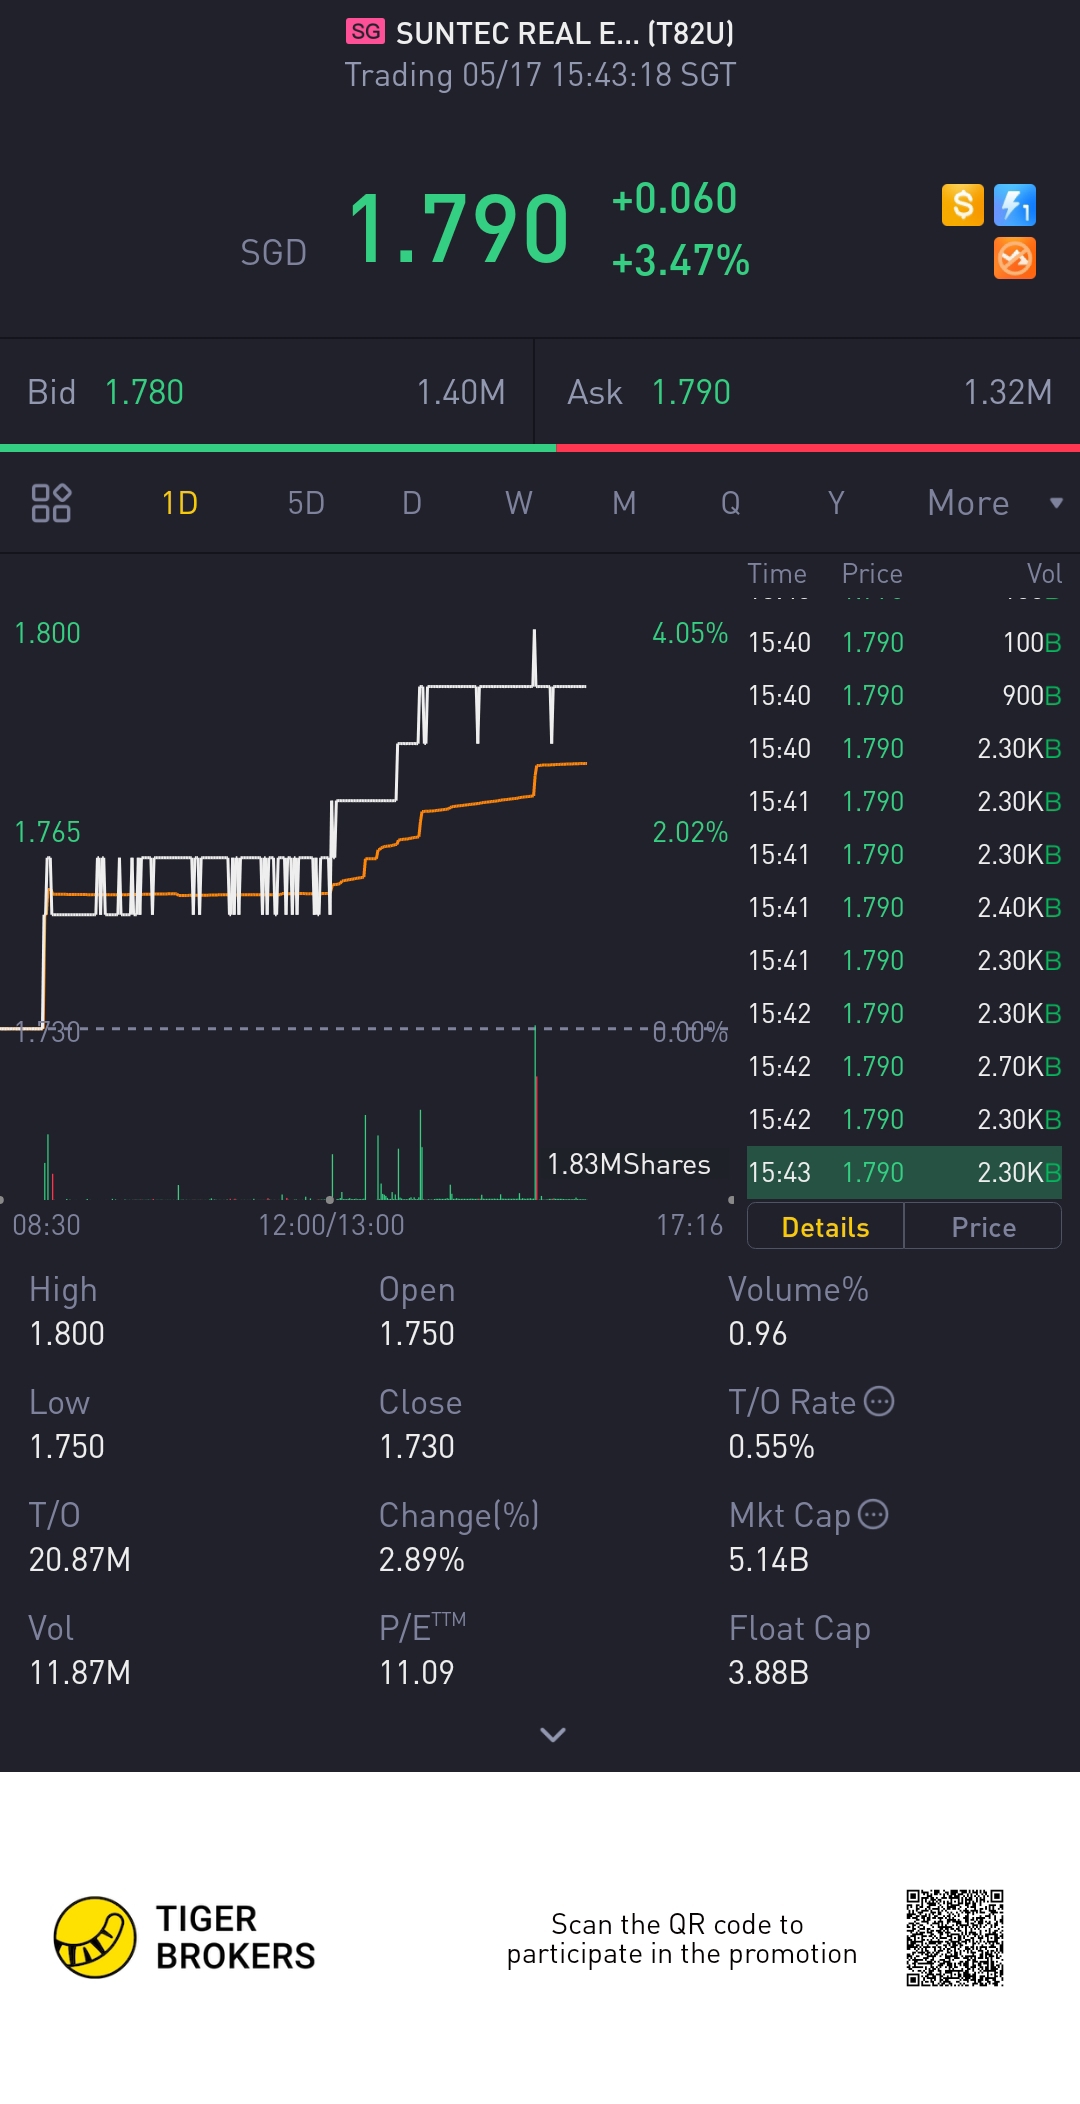Tap the +3.47% change value
The image size is (1080, 2104).
(x=680, y=261)
